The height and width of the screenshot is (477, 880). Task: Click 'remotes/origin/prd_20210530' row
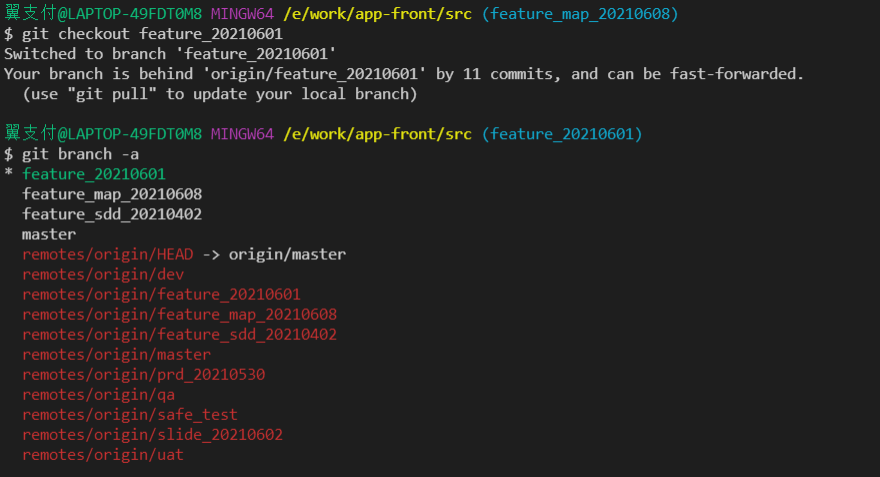pyautogui.click(x=143, y=375)
